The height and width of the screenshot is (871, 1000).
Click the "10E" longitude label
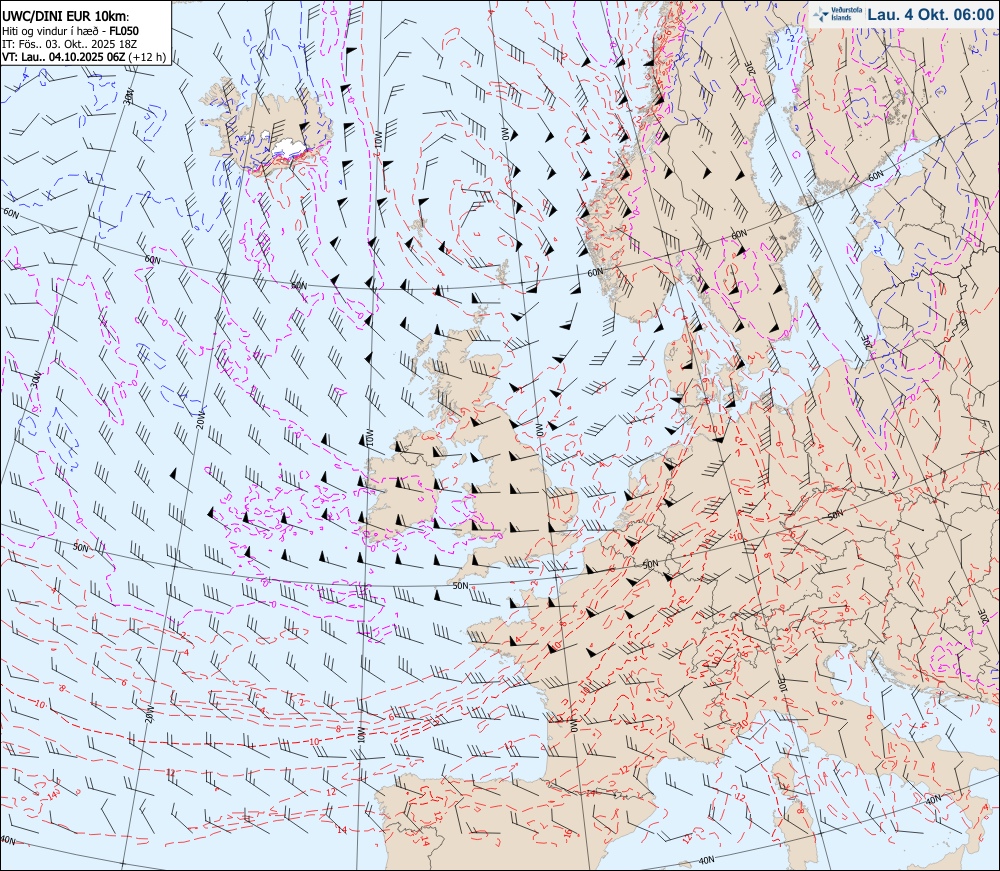[784, 685]
